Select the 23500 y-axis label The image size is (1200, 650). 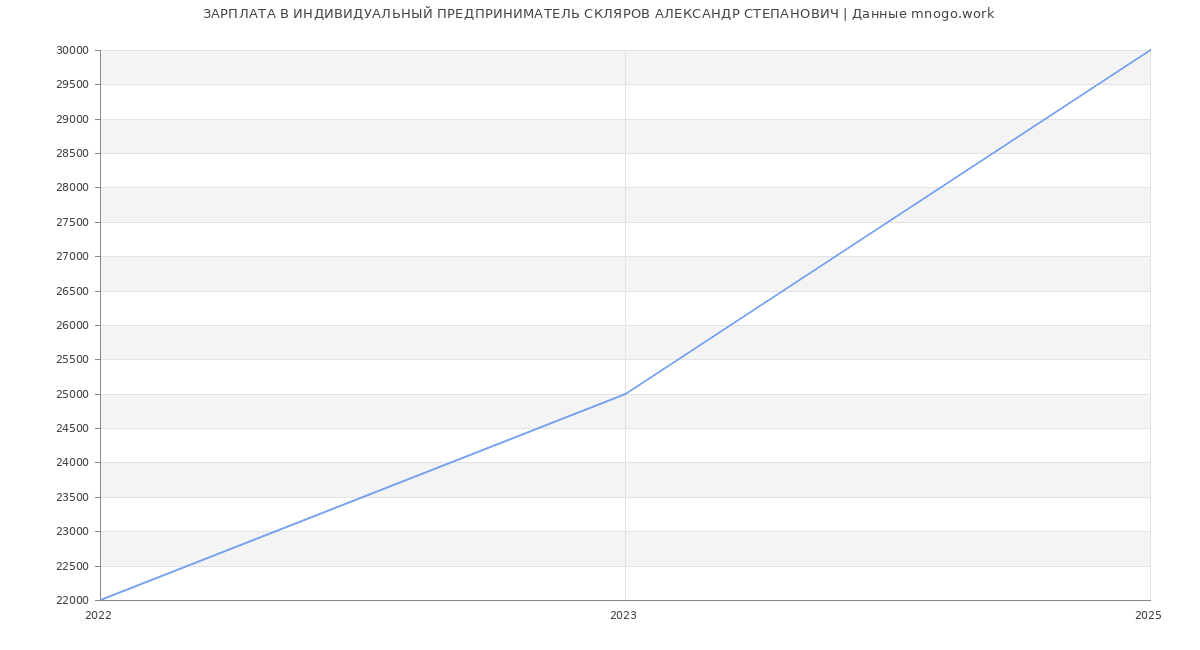72,497
